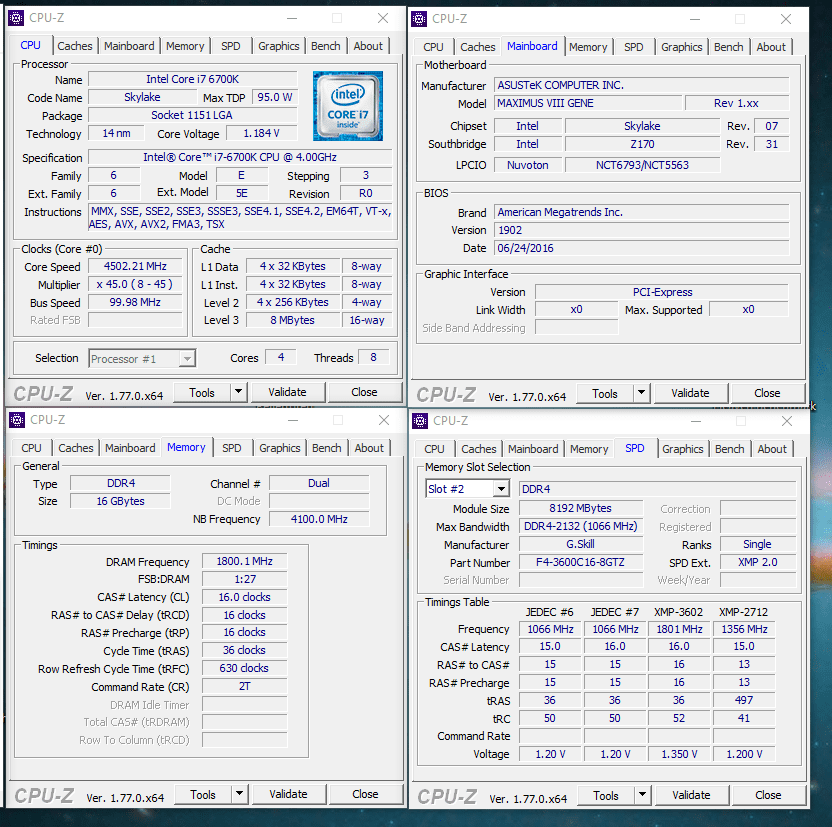Click the Close button in the CPU window

click(365, 393)
